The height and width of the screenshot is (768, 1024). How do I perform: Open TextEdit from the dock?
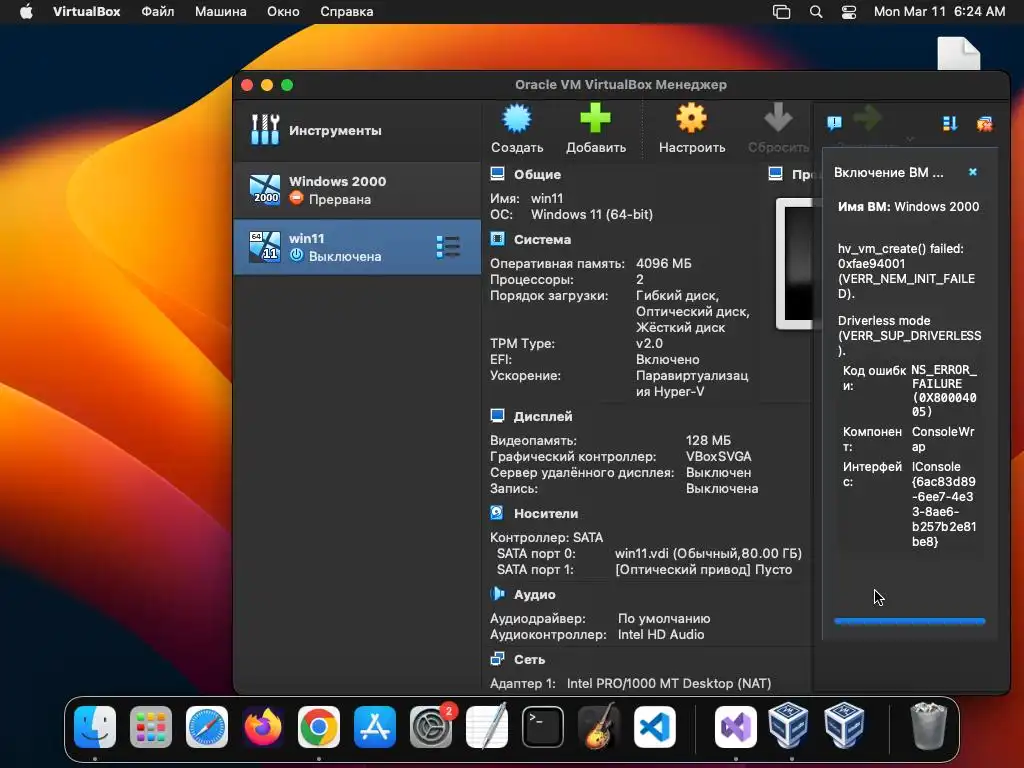(487, 727)
